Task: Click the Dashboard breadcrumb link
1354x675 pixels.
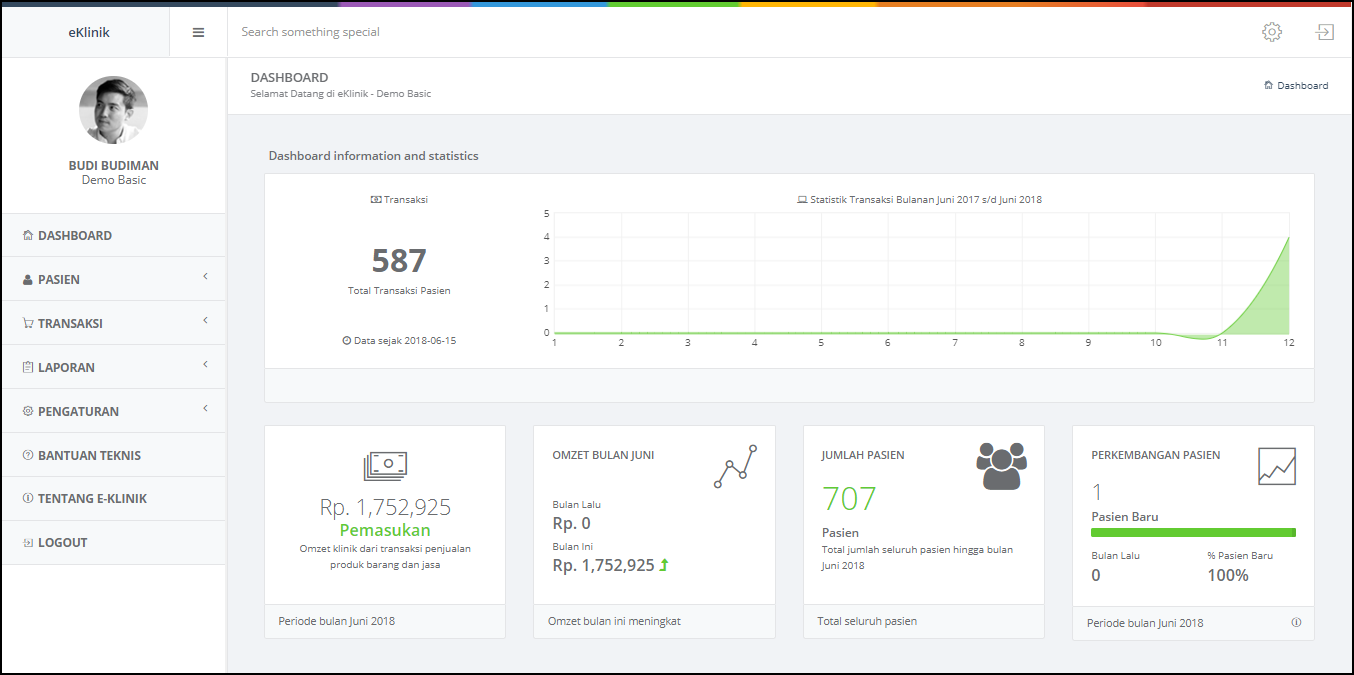Action: point(1303,86)
